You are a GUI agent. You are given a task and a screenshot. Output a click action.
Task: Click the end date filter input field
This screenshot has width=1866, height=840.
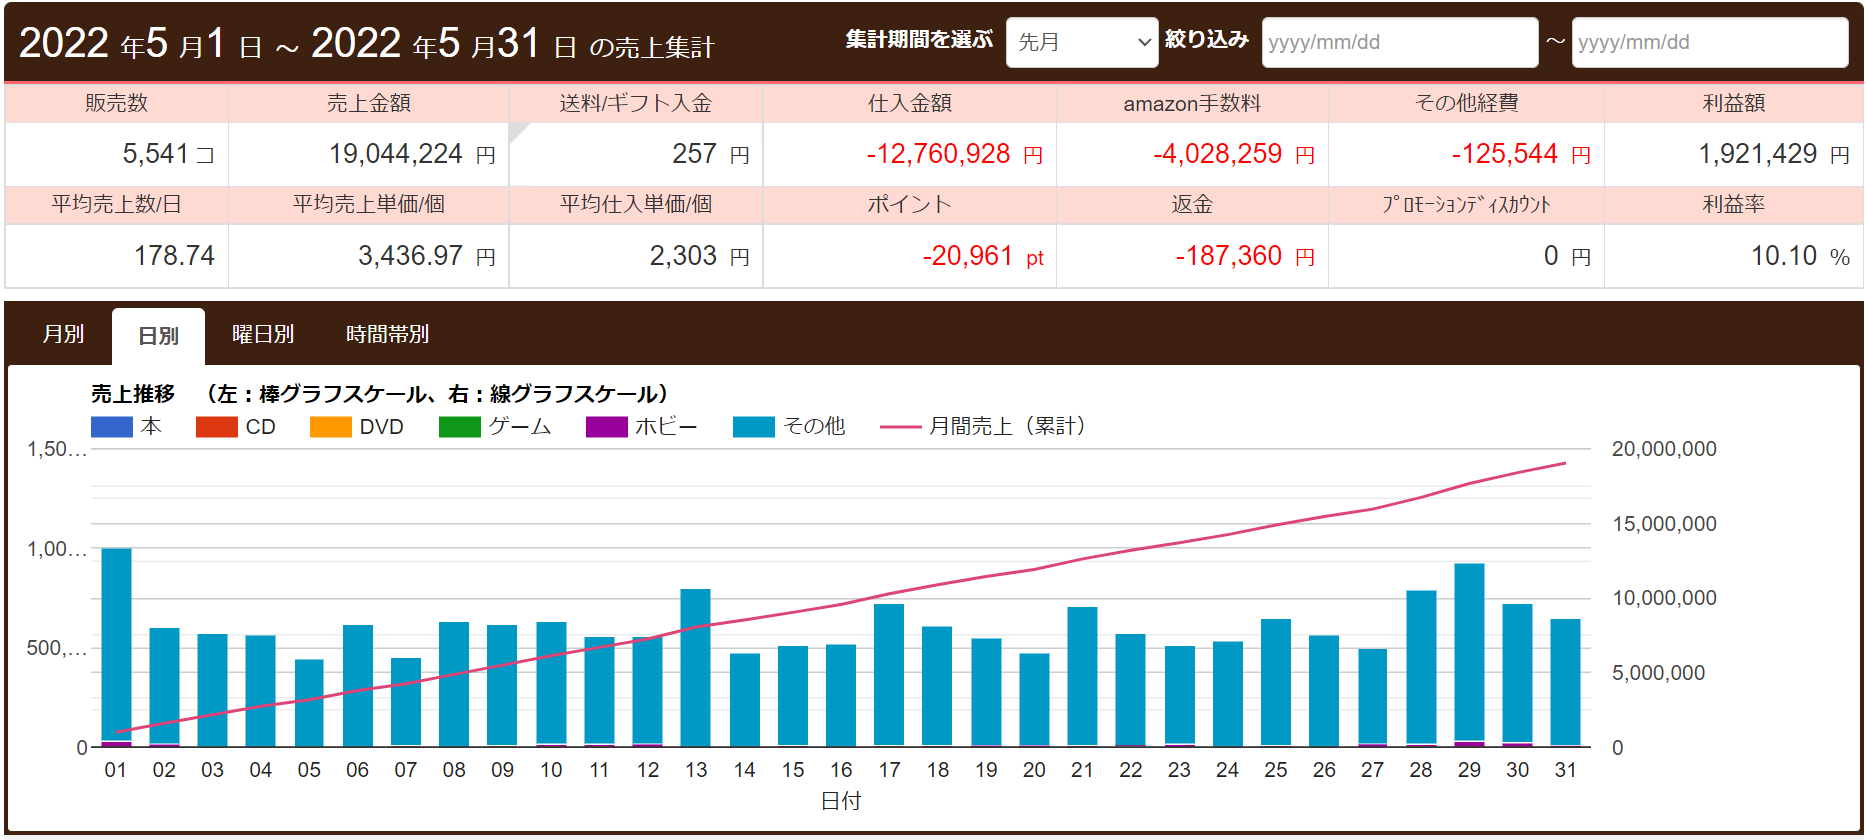[x=1709, y=42]
